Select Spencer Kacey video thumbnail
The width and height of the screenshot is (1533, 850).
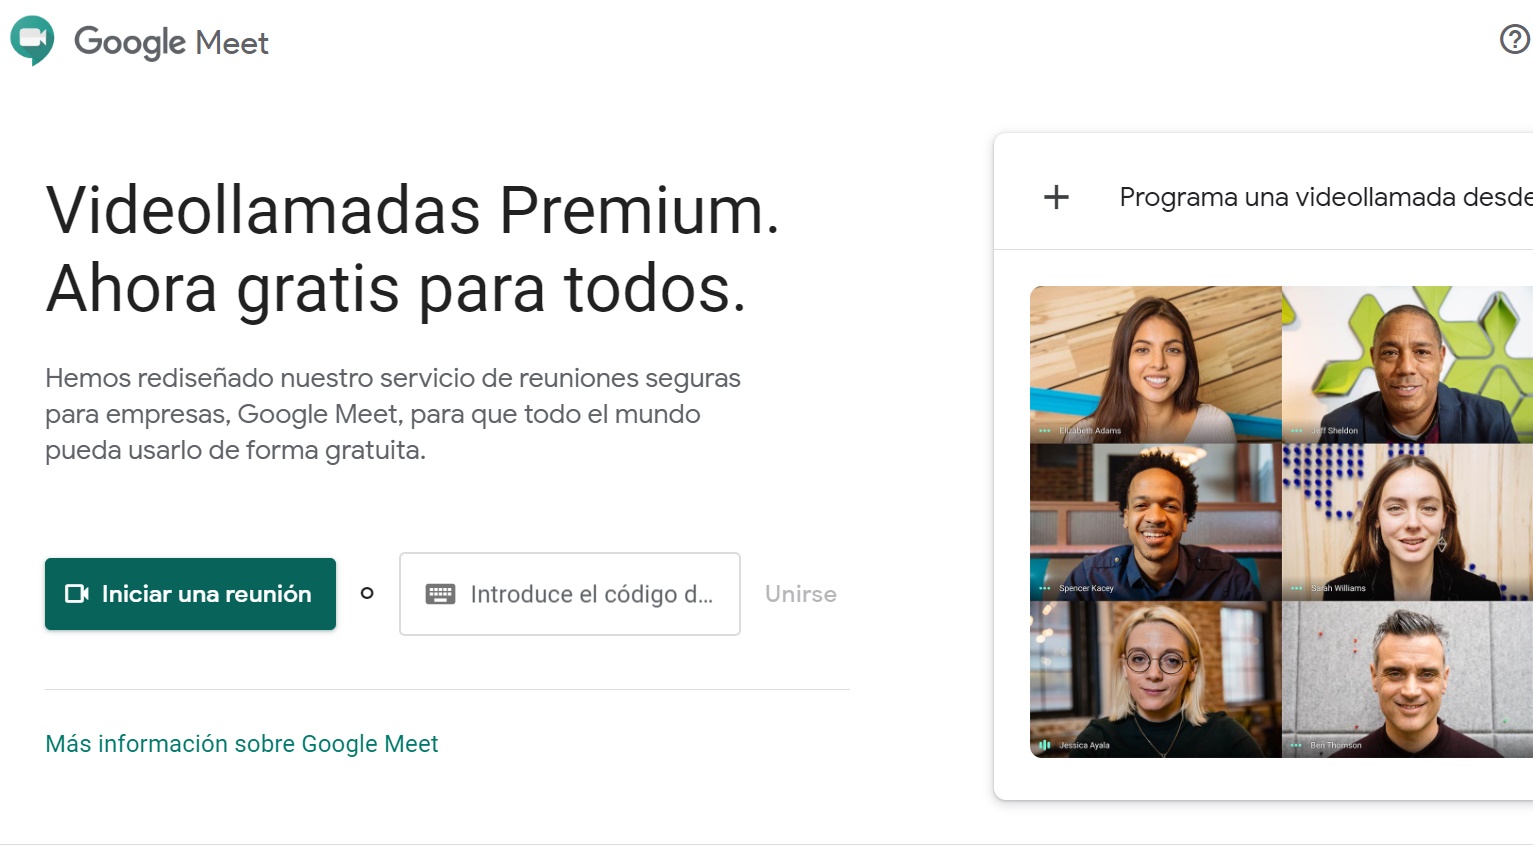pyautogui.click(x=1156, y=522)
